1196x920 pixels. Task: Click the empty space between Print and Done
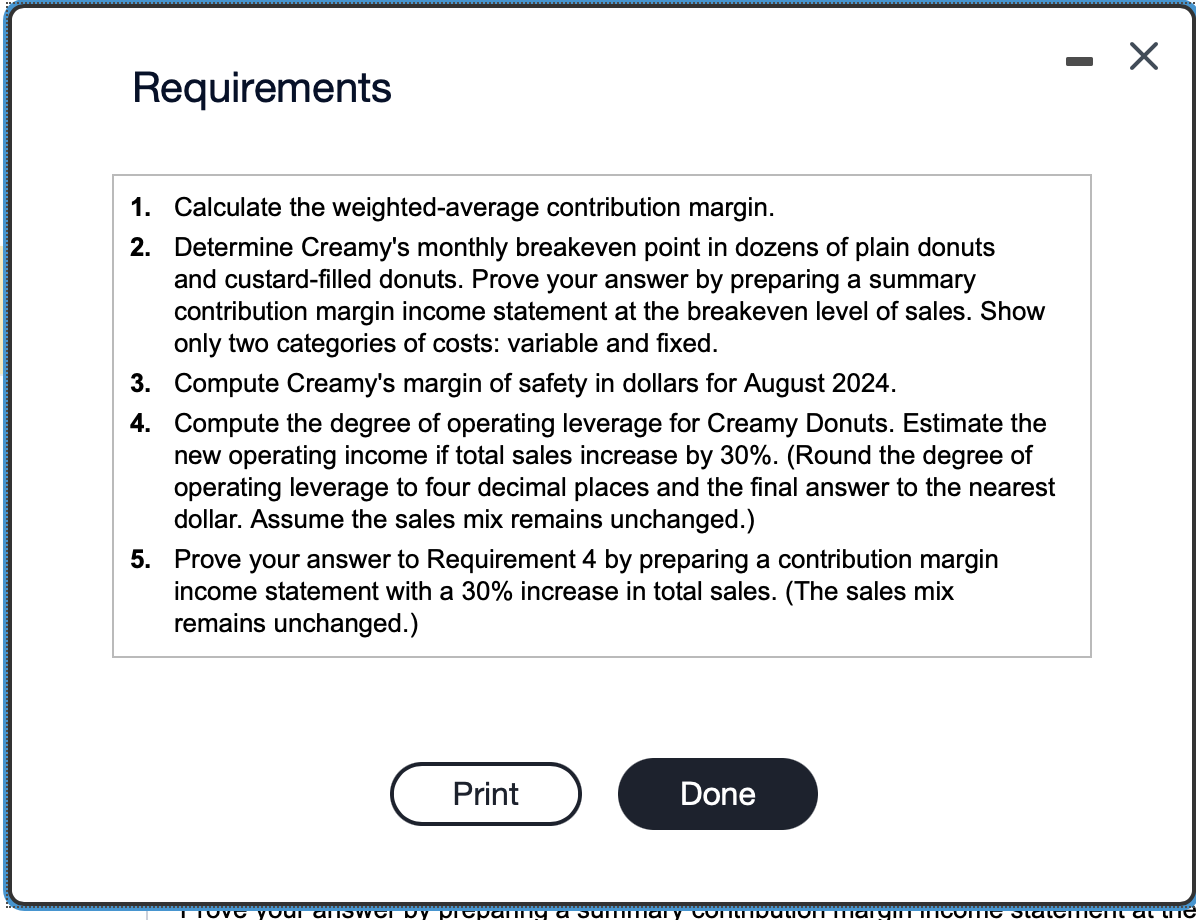[600, 793]
